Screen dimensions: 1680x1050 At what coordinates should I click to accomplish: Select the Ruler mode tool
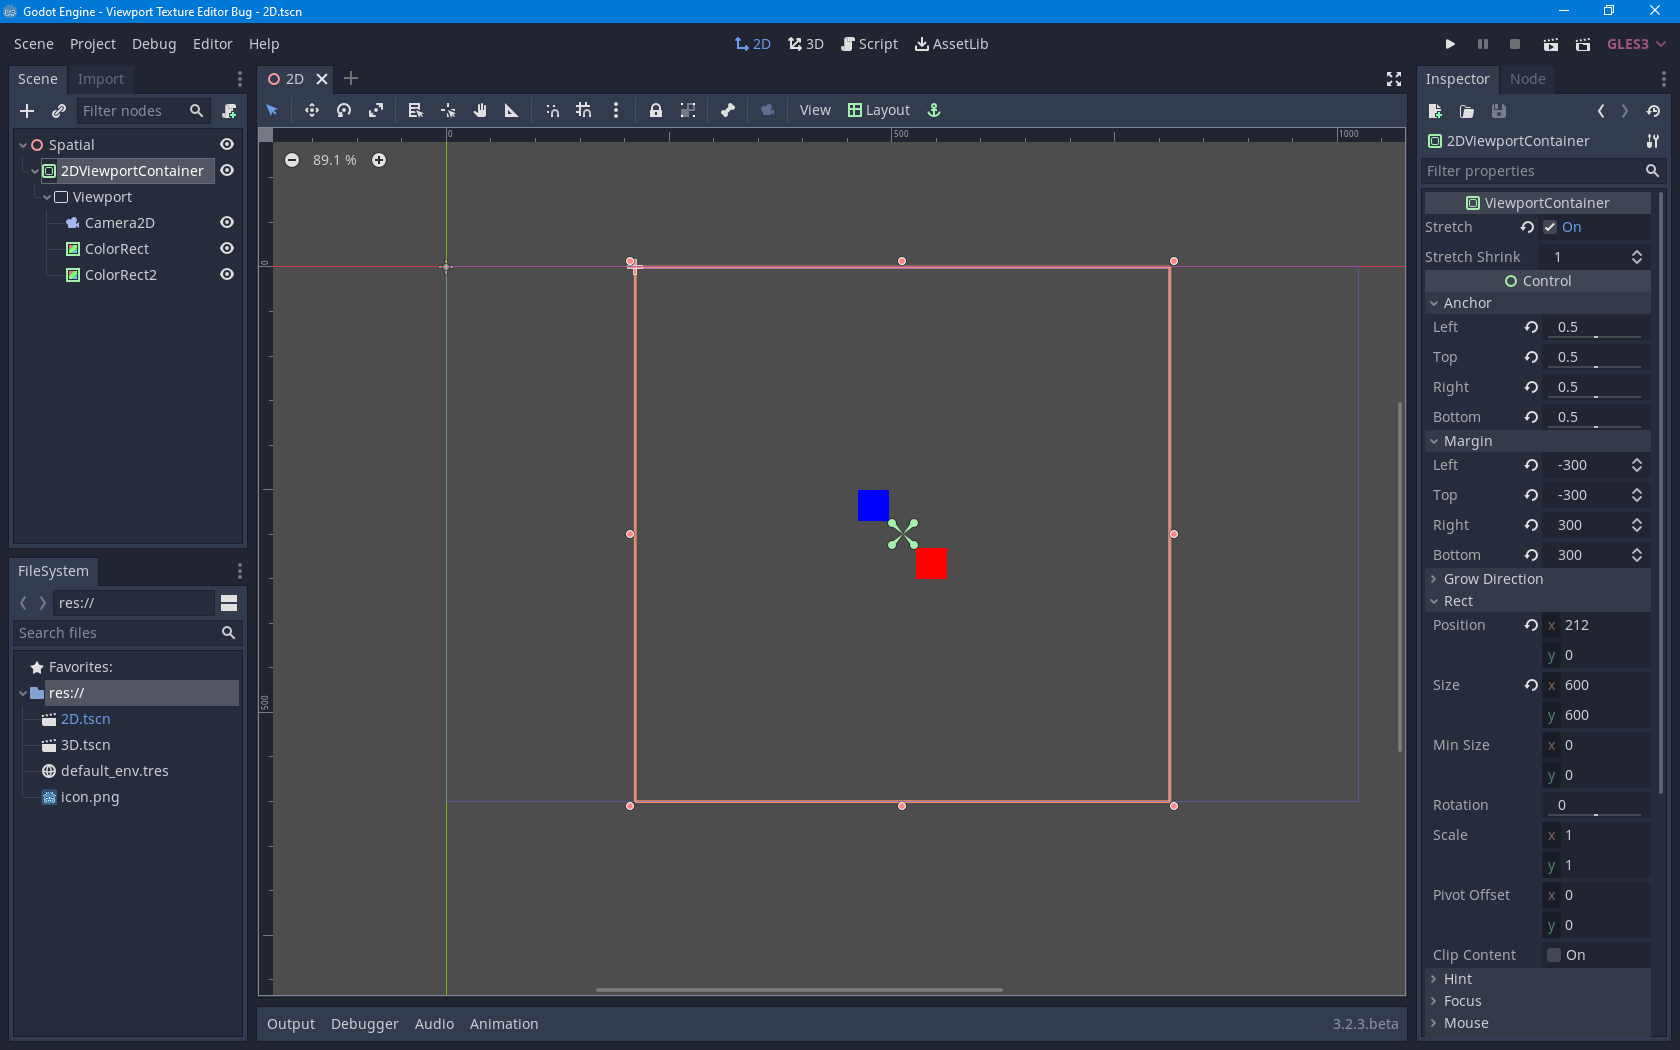(510, 110)
